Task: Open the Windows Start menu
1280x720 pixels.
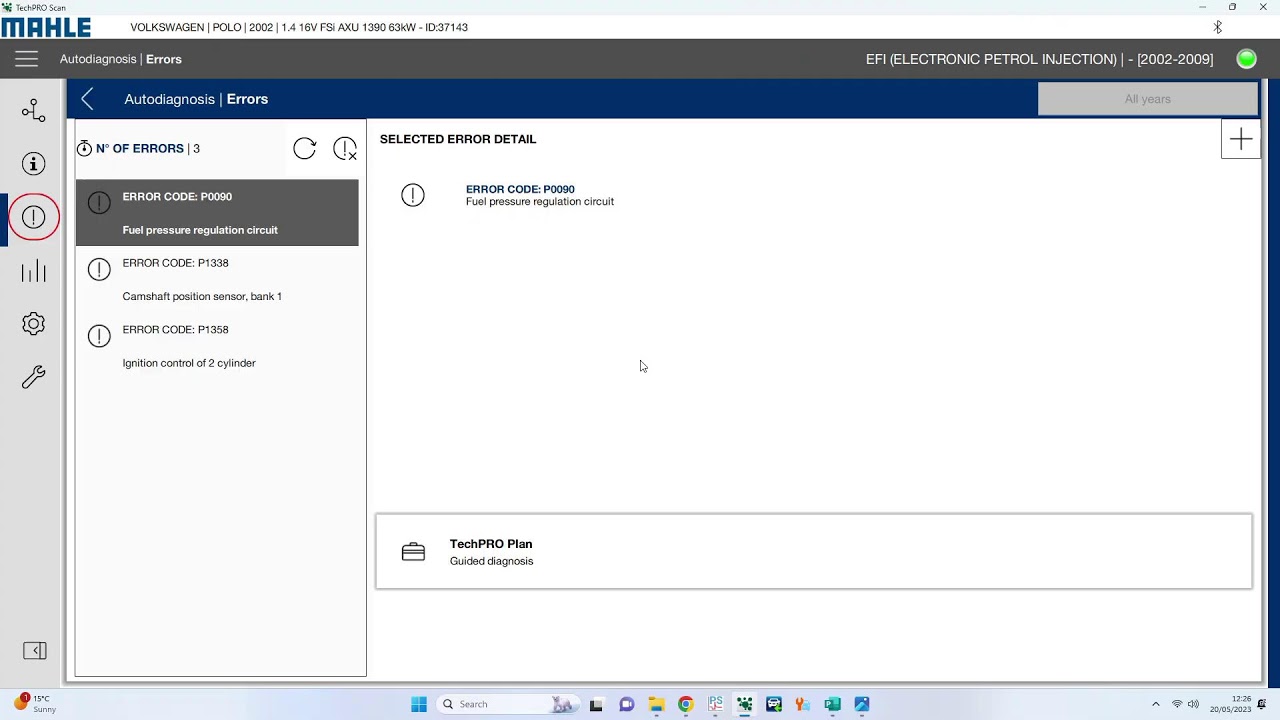Action: 419,704
